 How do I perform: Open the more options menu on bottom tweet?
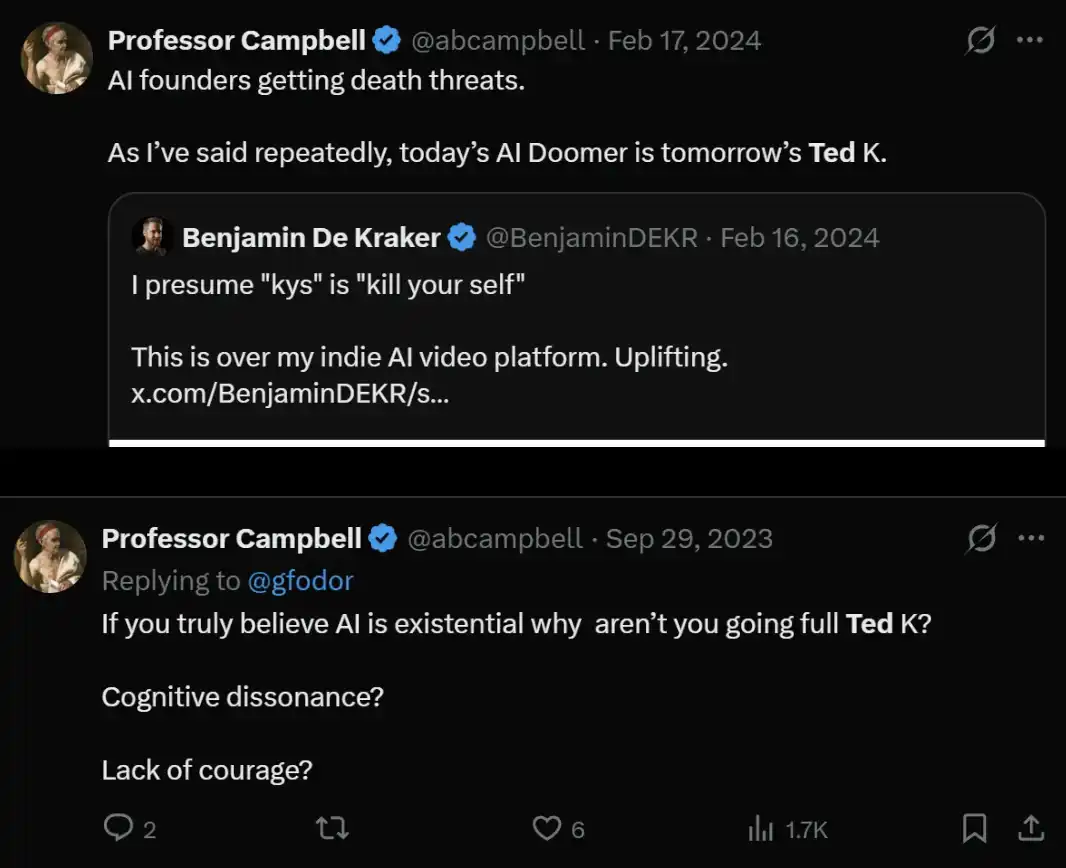1030,538
